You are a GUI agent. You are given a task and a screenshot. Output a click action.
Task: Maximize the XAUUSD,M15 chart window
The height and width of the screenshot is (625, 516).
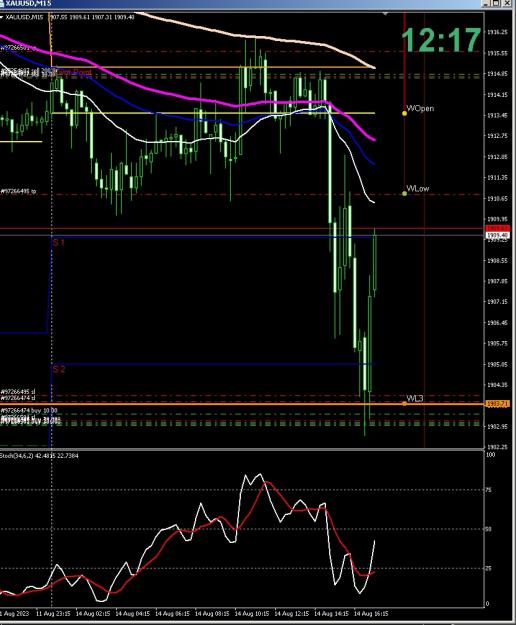click(x=496, y=3)
